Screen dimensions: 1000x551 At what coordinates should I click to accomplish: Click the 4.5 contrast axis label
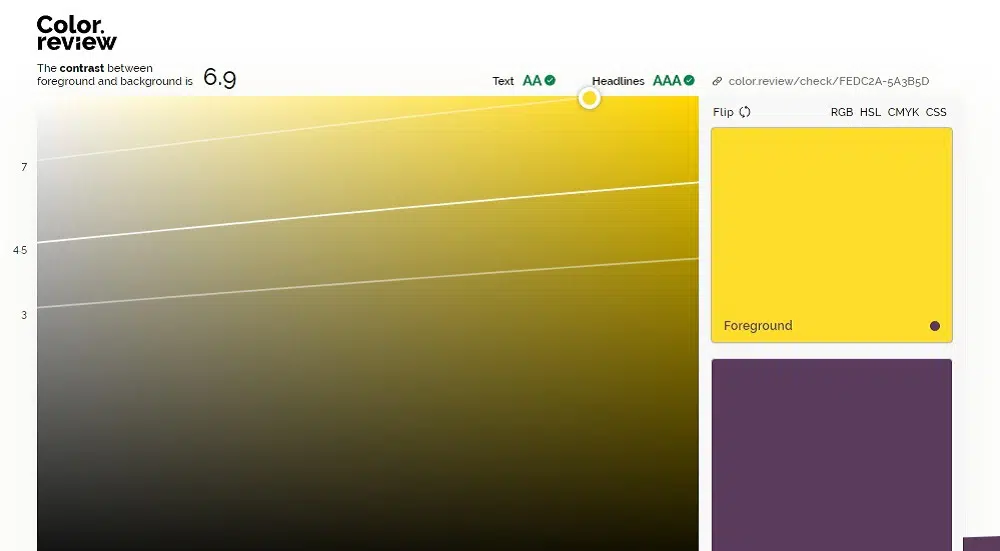20,250
